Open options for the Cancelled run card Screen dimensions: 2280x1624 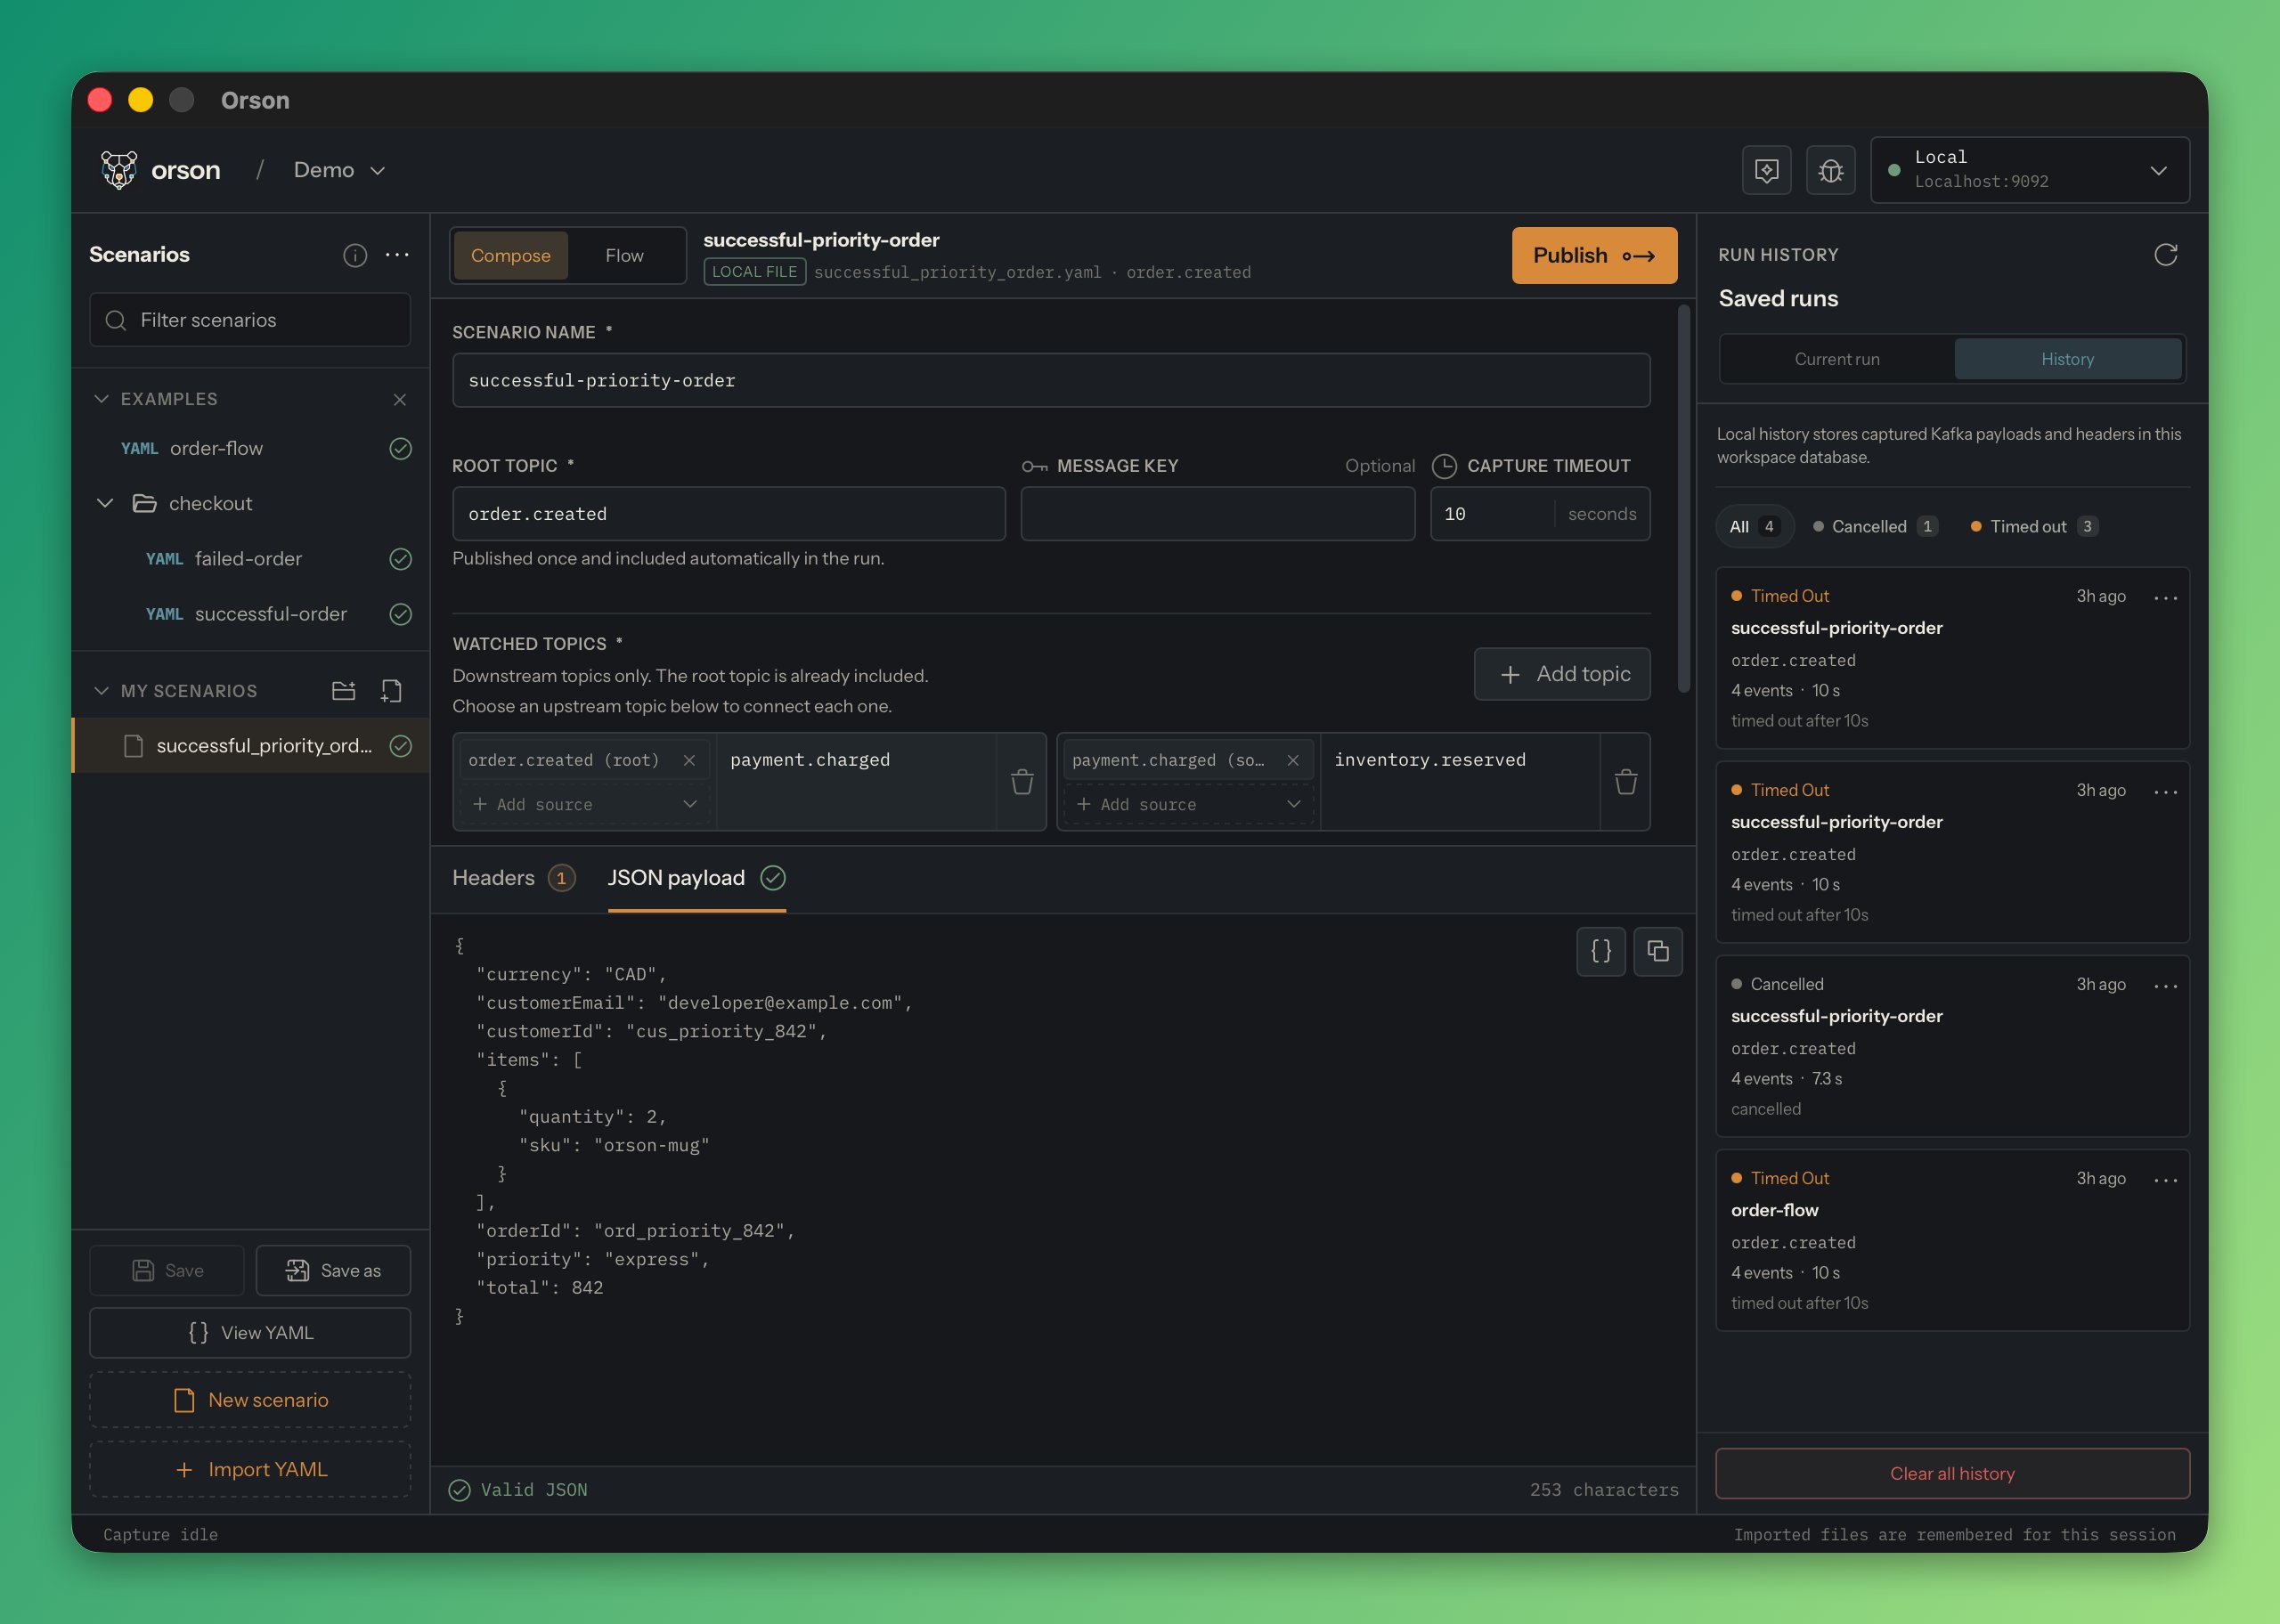click(x=2166, y=986)
